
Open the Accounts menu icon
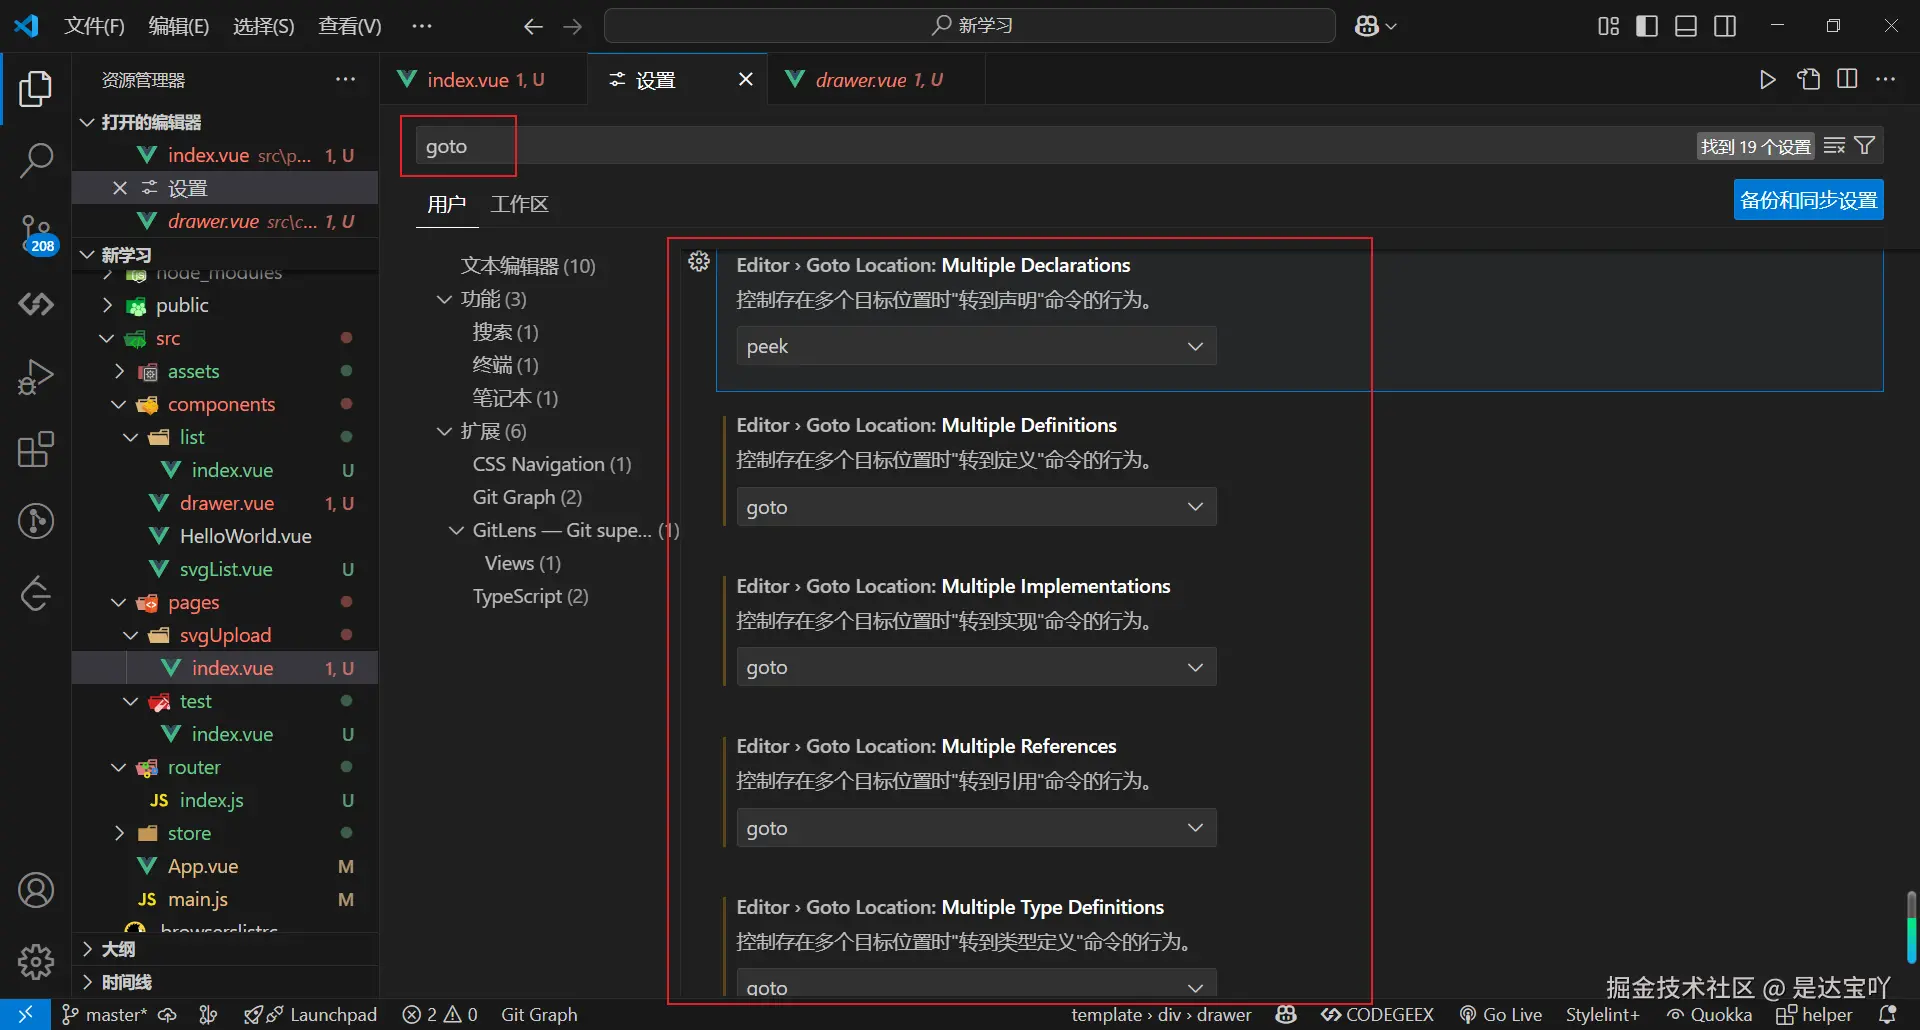[36, 890]
